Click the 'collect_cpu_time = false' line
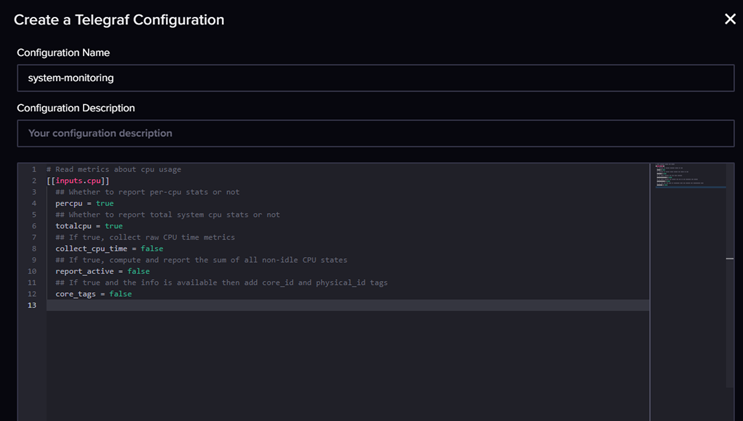 click(109, 248)
